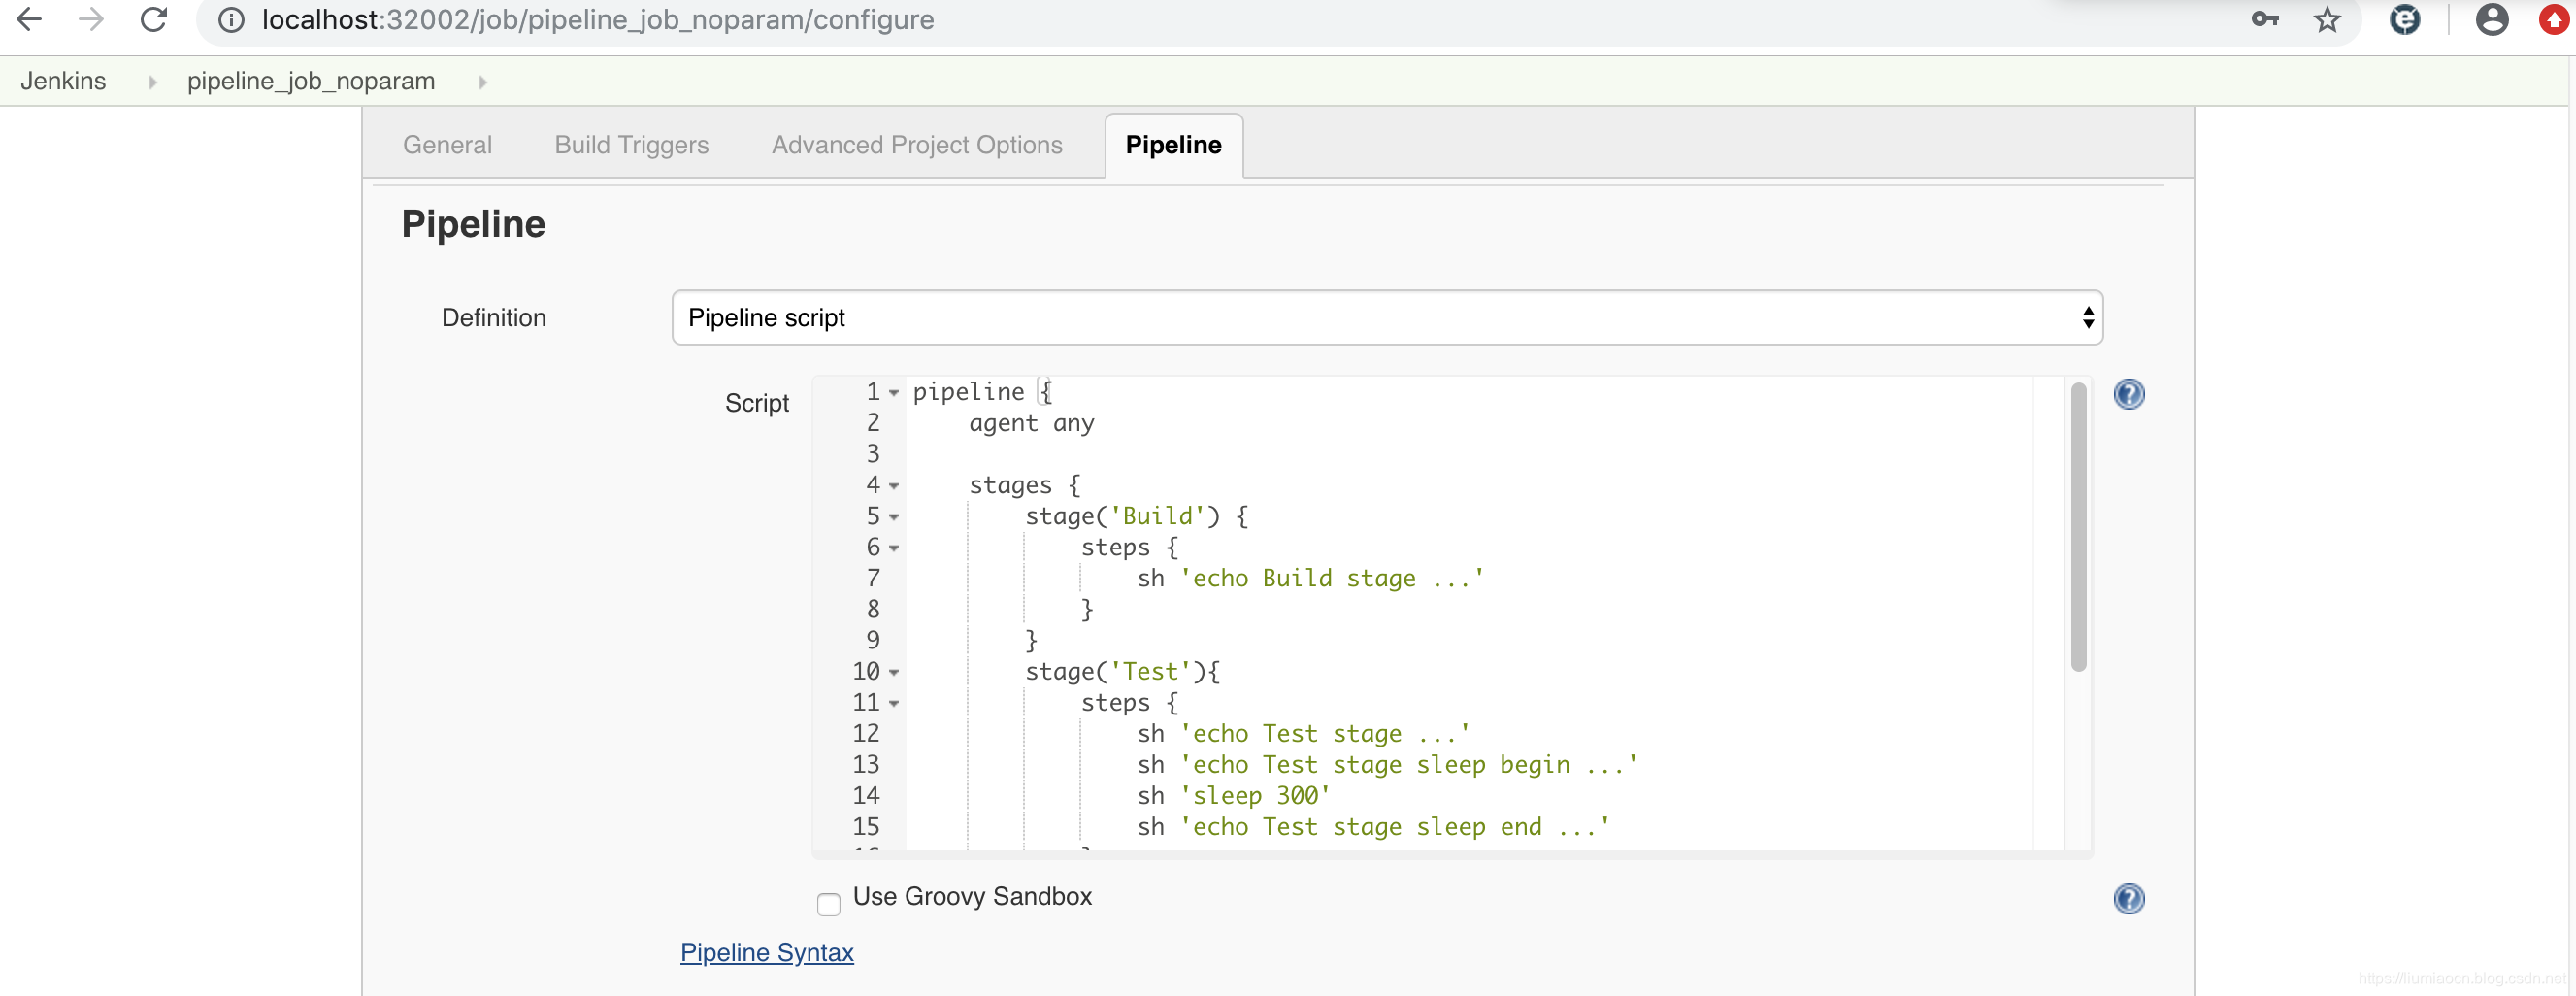Bookmark this page with the star icon
2576x996 pixels.
pyautogui.click(x=2327, y=19)
